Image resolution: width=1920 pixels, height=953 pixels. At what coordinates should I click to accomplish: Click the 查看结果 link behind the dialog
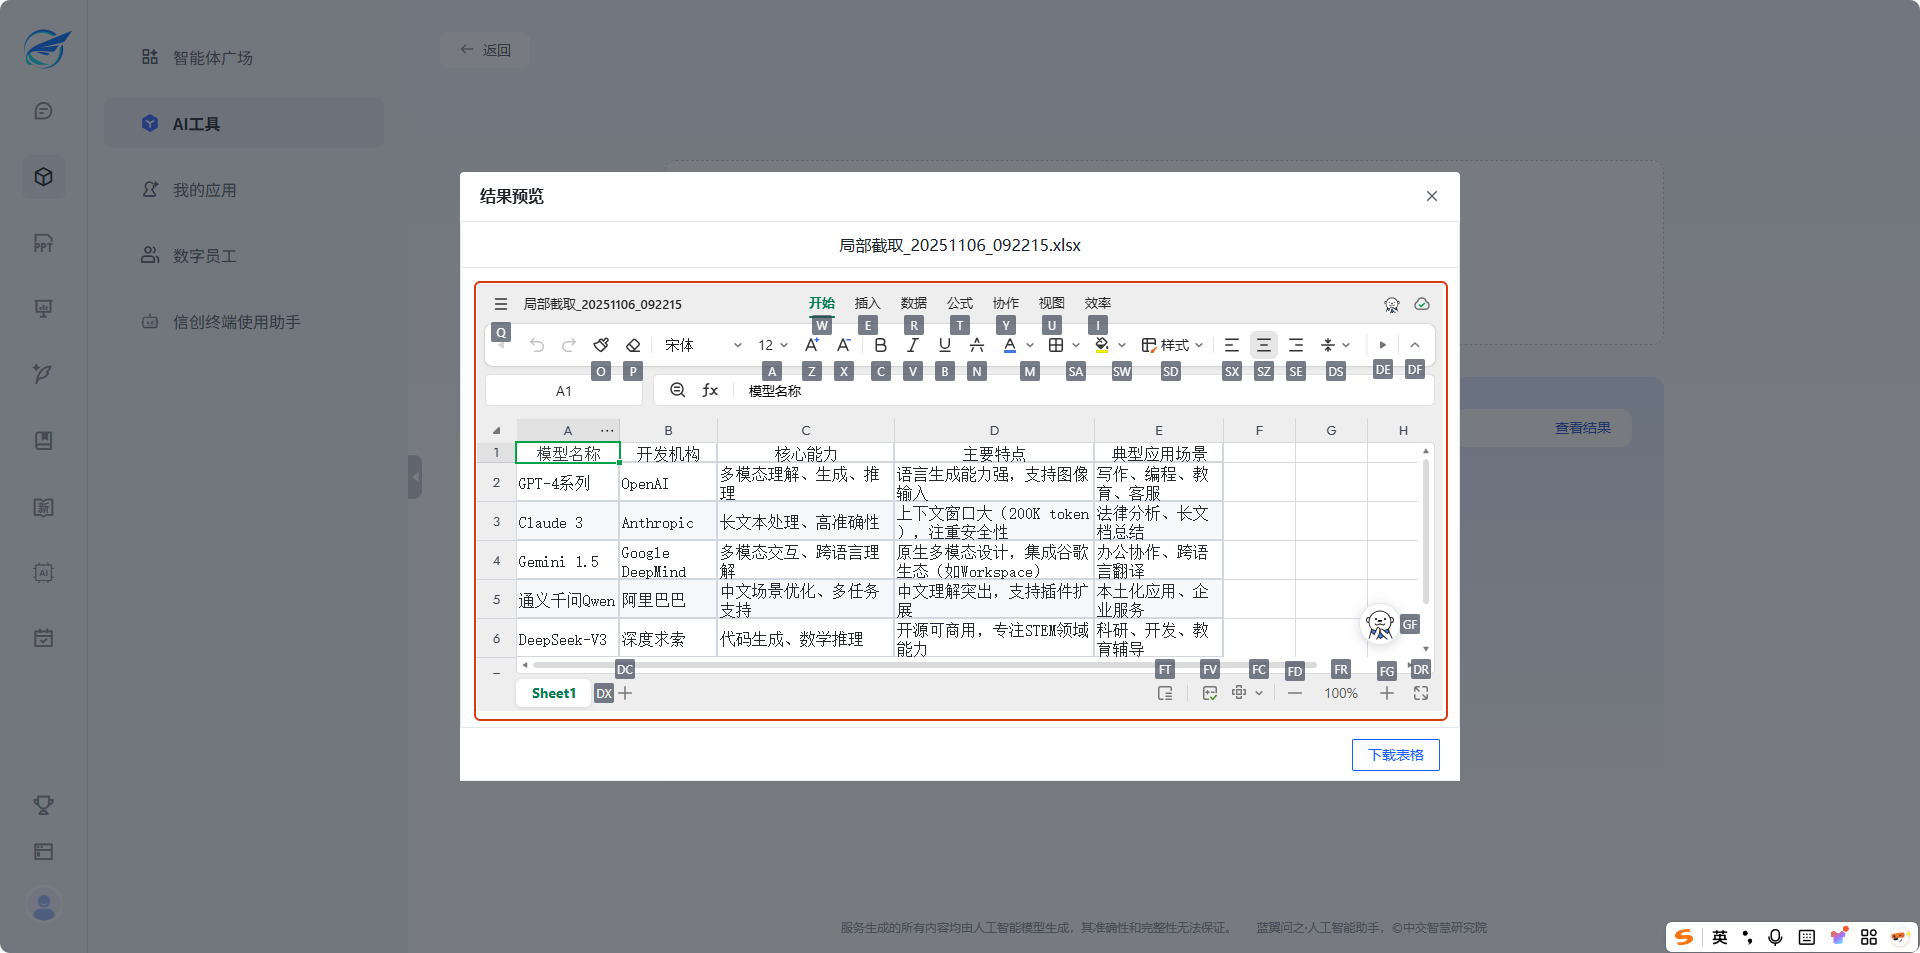click(1583, 428)
